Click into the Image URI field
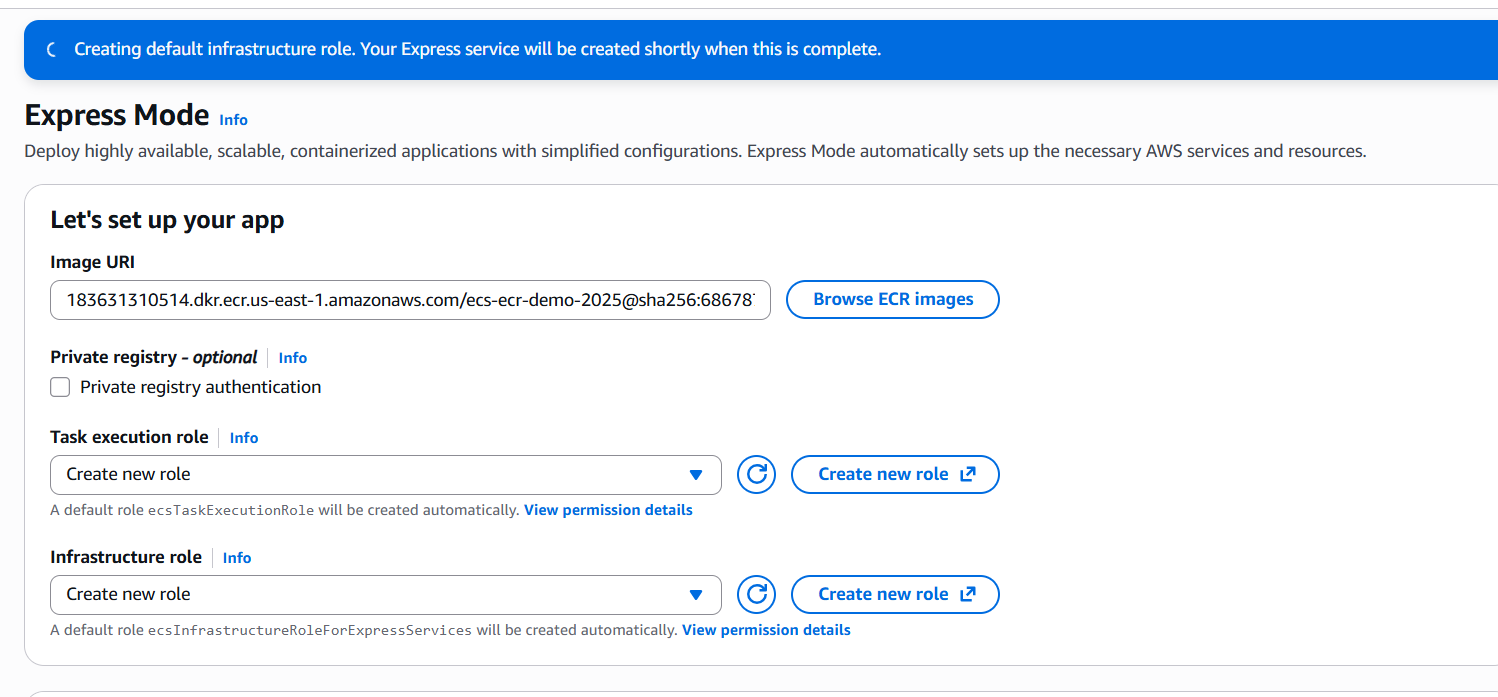Viewport: 1498px width, 697px height. (x=410, y=299)
